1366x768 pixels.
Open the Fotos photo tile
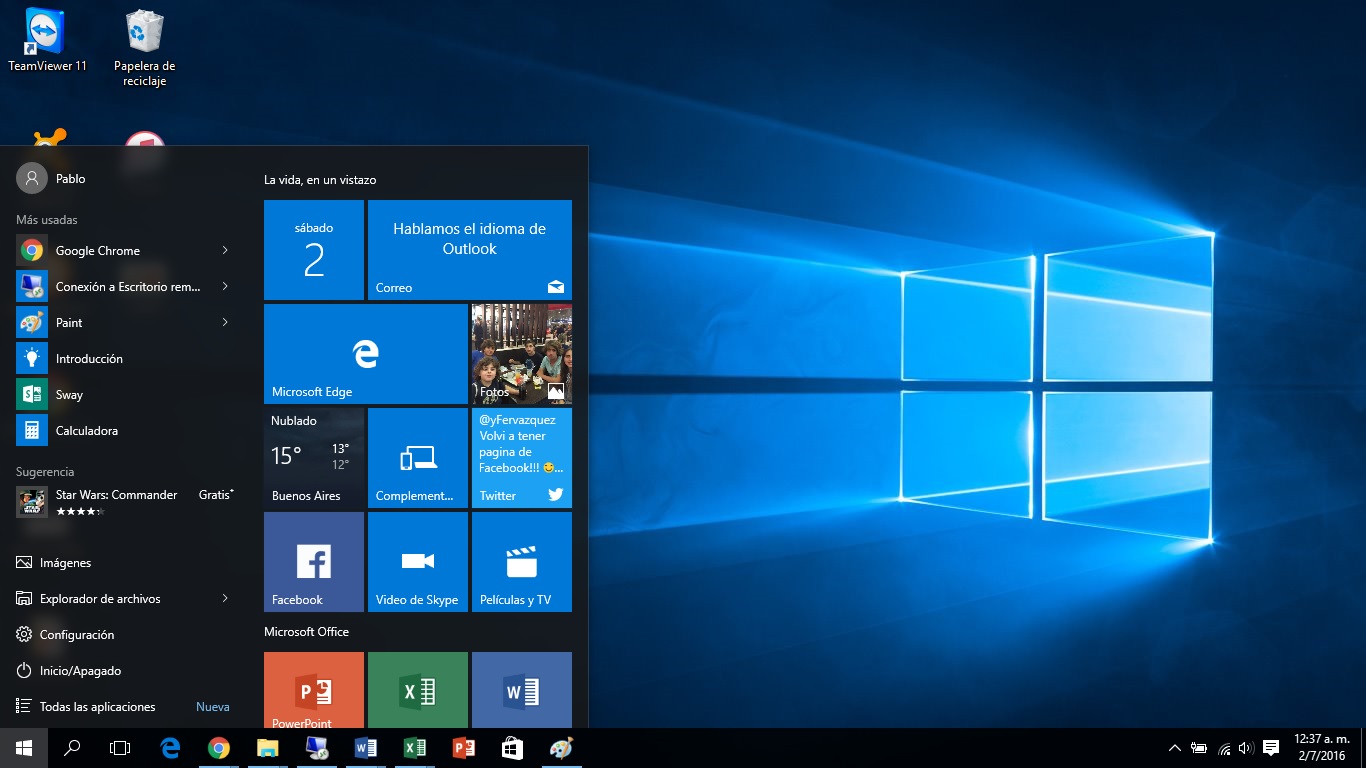(x=521, y=354)
